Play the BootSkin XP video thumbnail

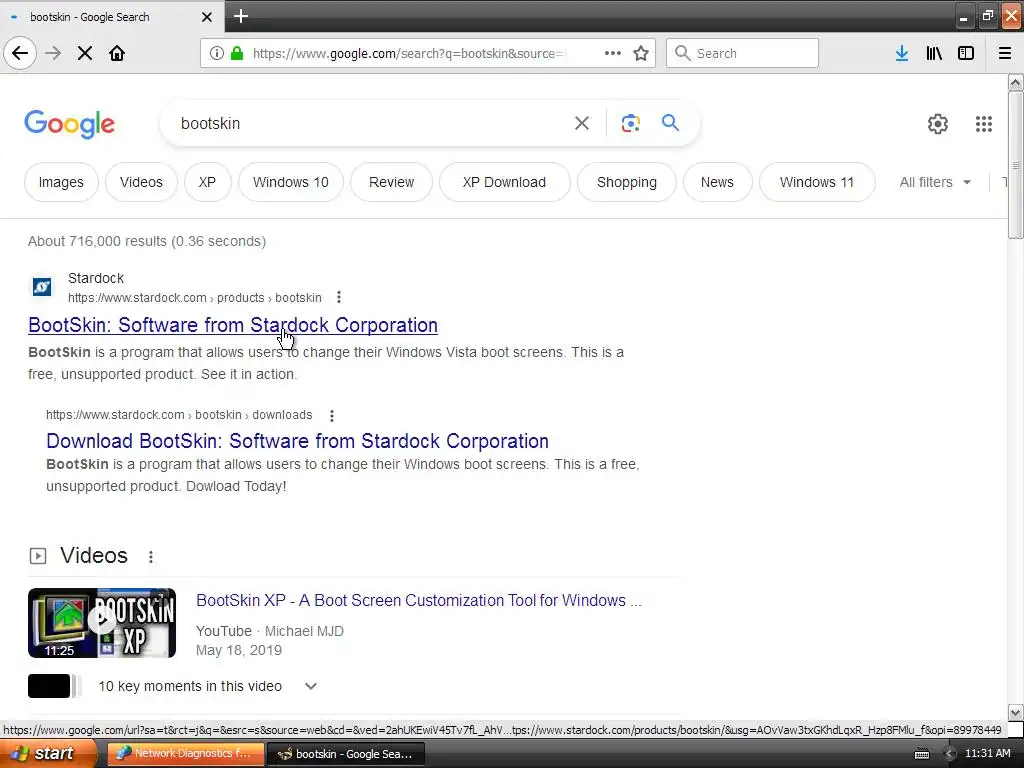point(102,622)
